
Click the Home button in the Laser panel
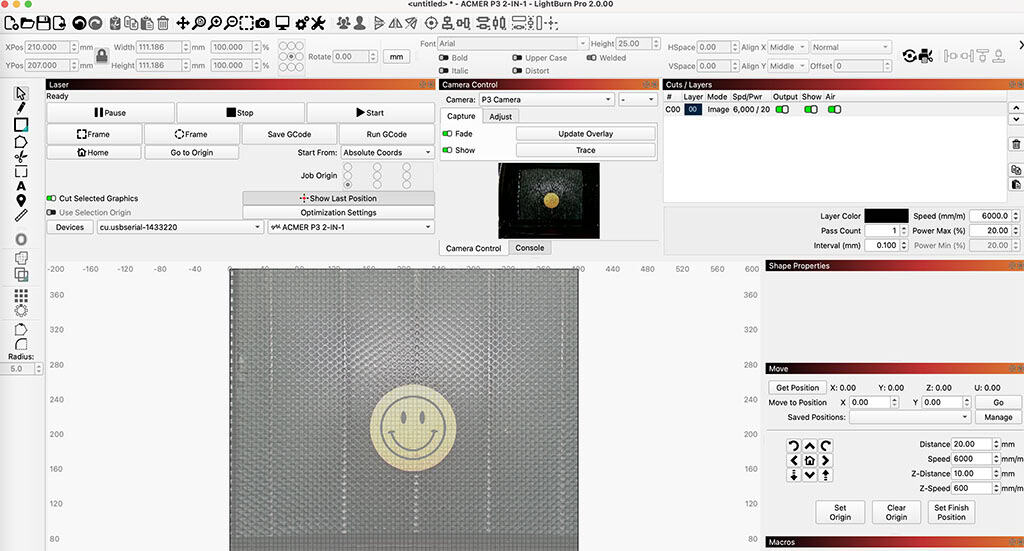[x=93, y=152]
